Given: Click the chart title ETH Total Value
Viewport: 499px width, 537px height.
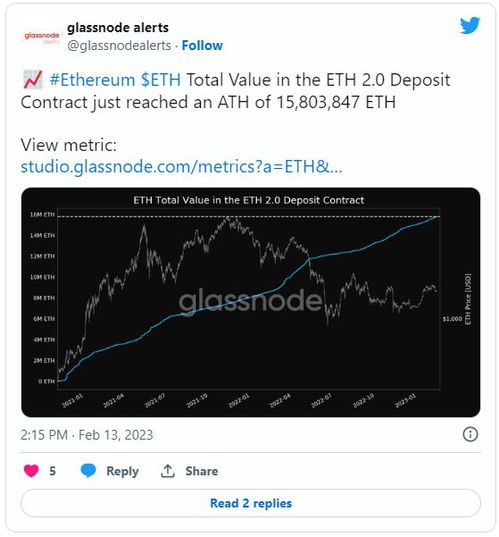Looking at the screenshot, I should (248, 200).
